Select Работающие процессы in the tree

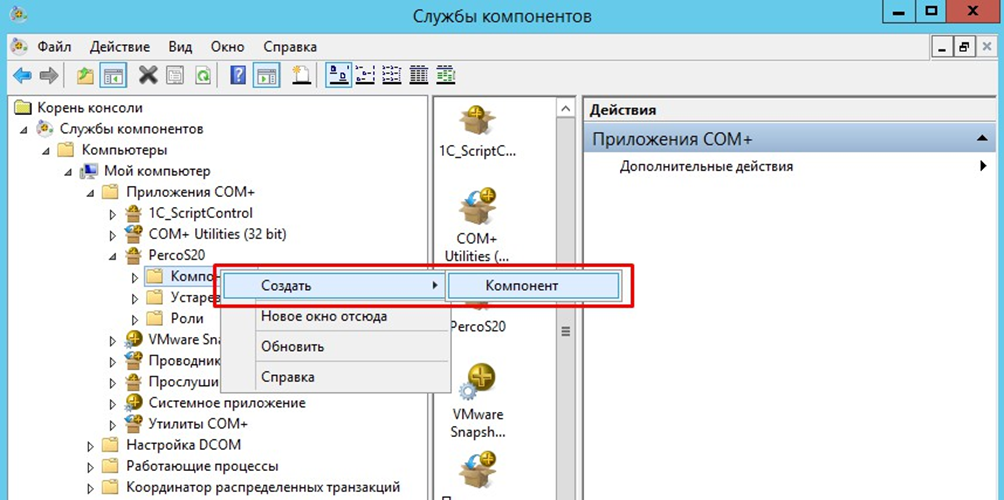(202, 465)
